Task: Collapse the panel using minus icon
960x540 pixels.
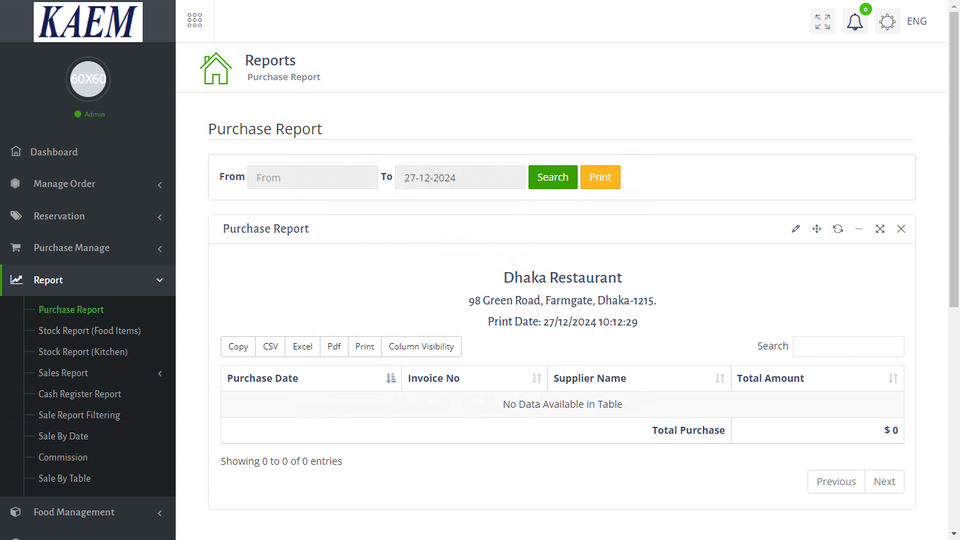Action: click(x=859, y=229)
